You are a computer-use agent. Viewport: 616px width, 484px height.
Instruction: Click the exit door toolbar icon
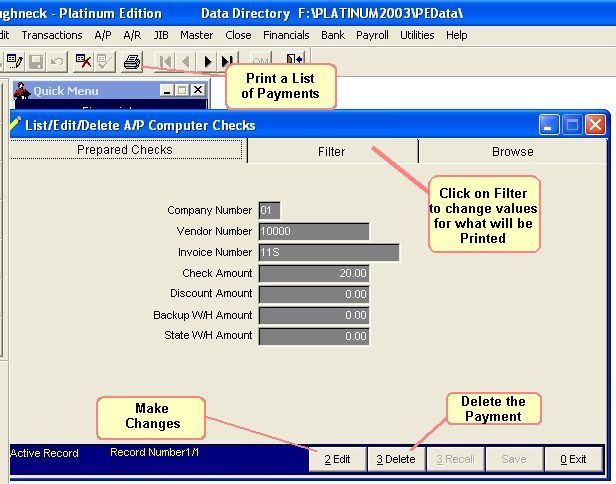pyautogui.click(x=293, y=59)
